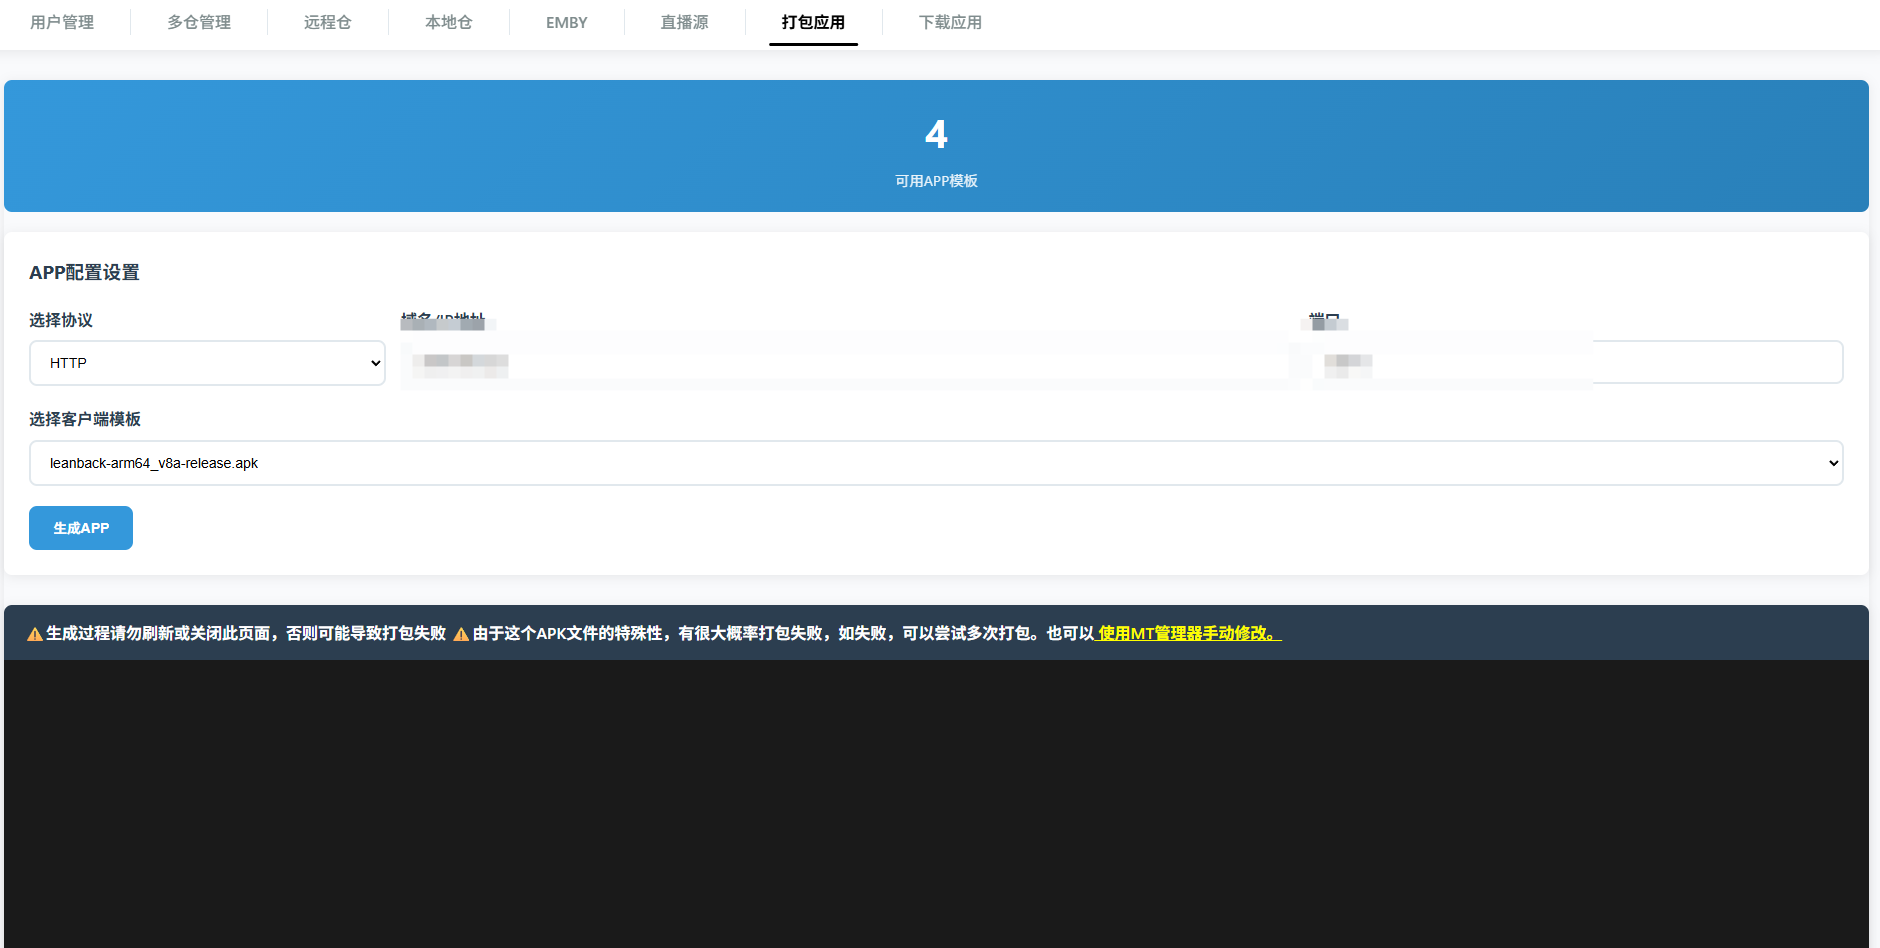Select the 本地仓 tab
Image resolution: width=1880 pixels, height=948 pixels.
tap(449, 22)
